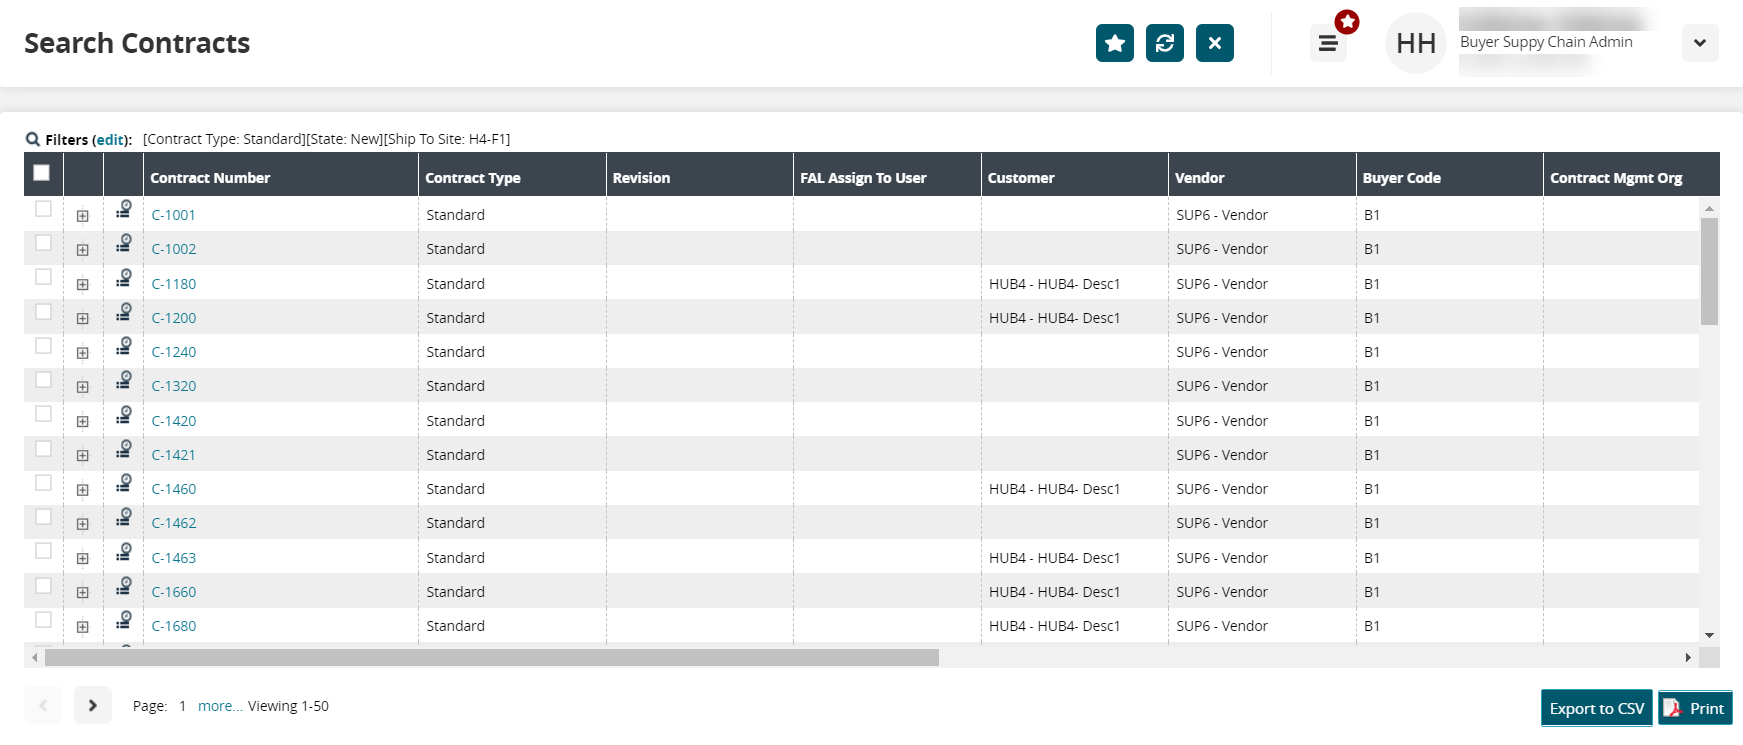Edit the applied filters
Screen dimensions: 1743x745
coord(110,140)
